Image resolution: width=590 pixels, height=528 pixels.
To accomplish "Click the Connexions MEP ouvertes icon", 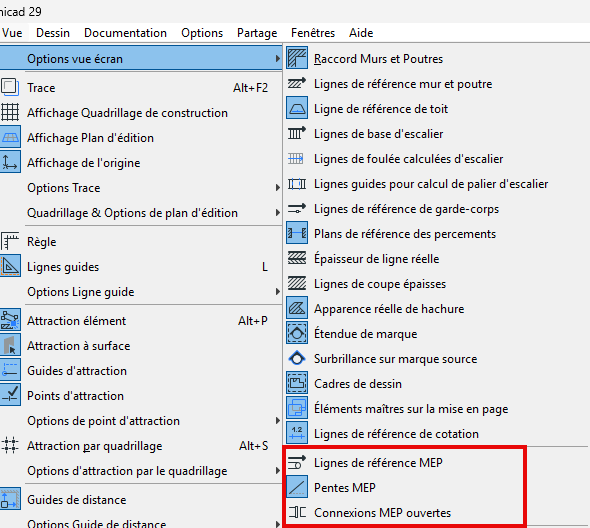I will pyautogui.click(x=297, y=512).
